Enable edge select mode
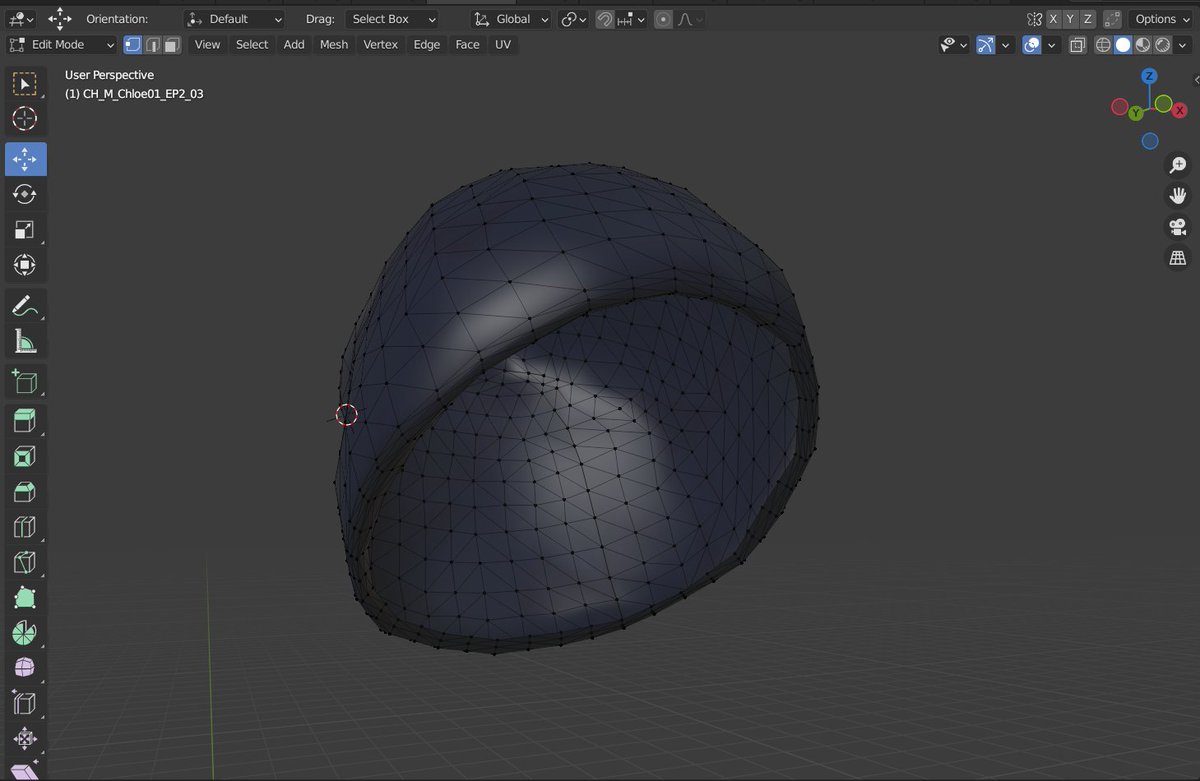 (x=153, y=44)
